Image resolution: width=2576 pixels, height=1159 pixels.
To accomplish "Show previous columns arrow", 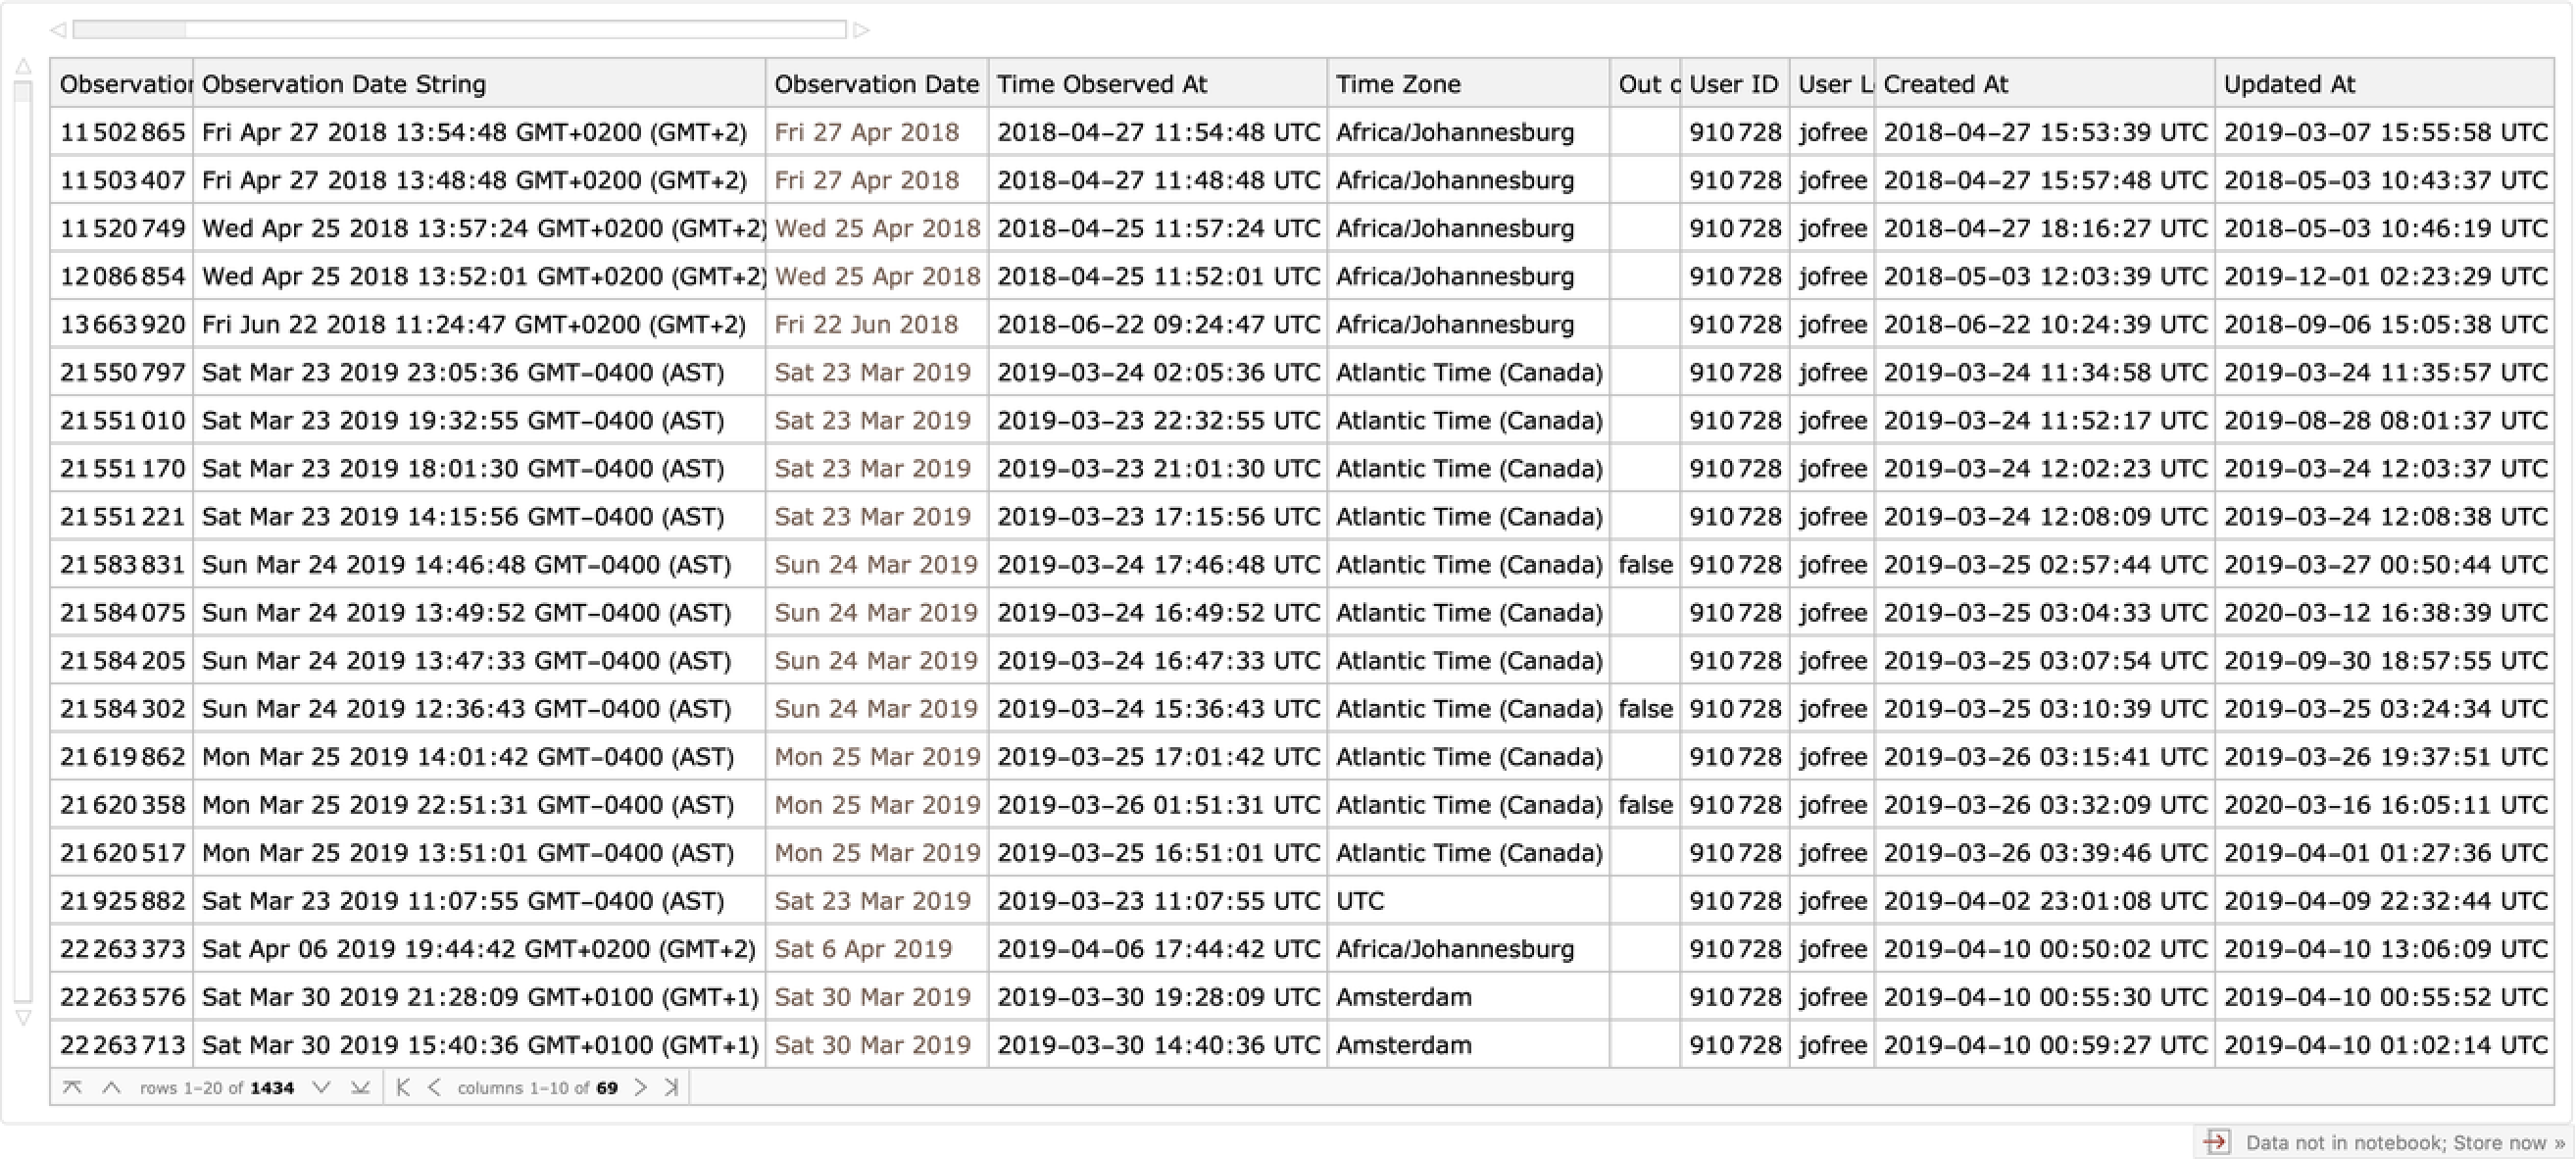I will click(434, 1087).
